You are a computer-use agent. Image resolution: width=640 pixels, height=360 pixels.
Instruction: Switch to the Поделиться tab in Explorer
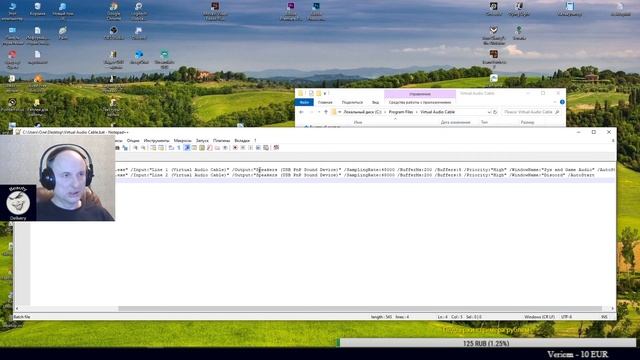click(x=352, y=102)
